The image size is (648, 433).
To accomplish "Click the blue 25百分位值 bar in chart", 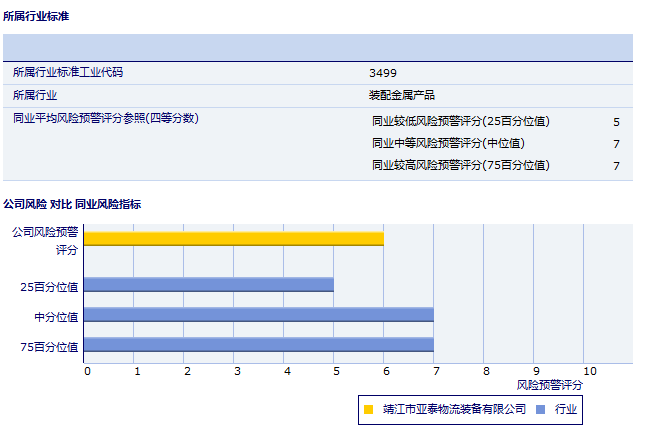I will pyautogui.click(x=208, y=285).
